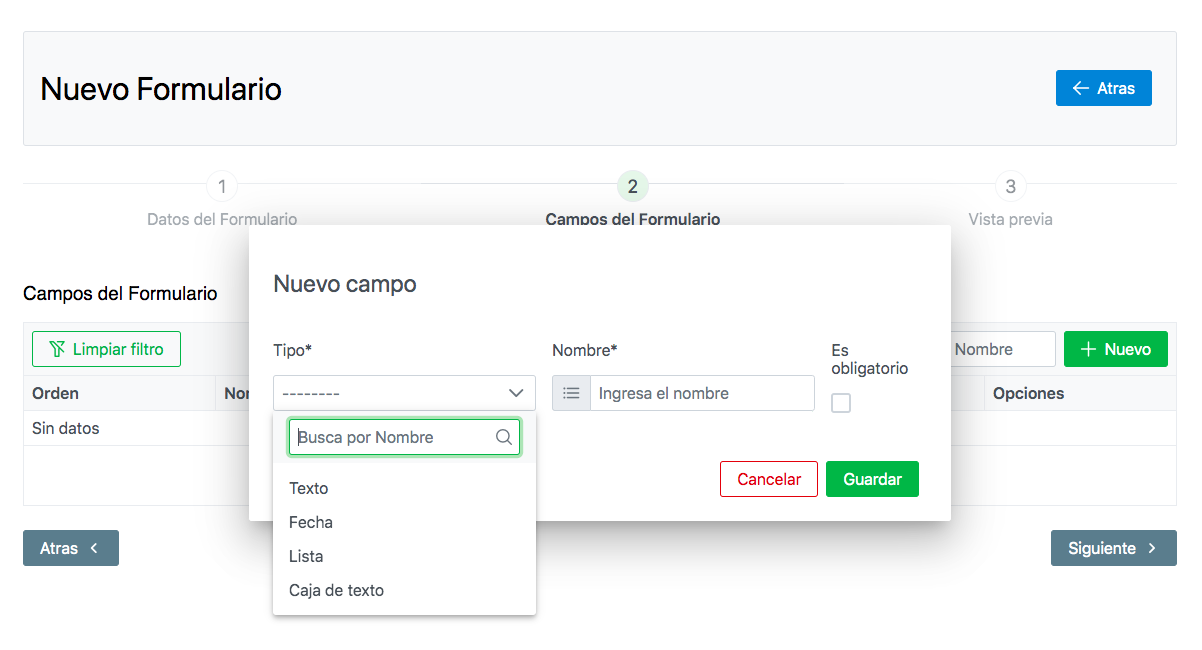Toggle the Es obligatorio checkbox
The image size is (1202, 650).
coord(841,403)
